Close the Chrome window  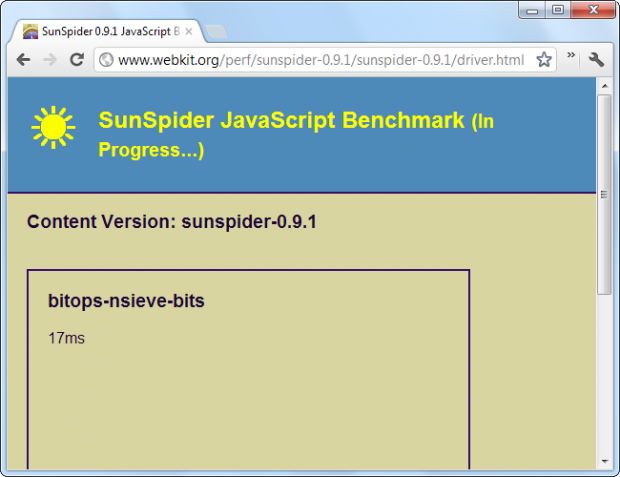(593, 10)
